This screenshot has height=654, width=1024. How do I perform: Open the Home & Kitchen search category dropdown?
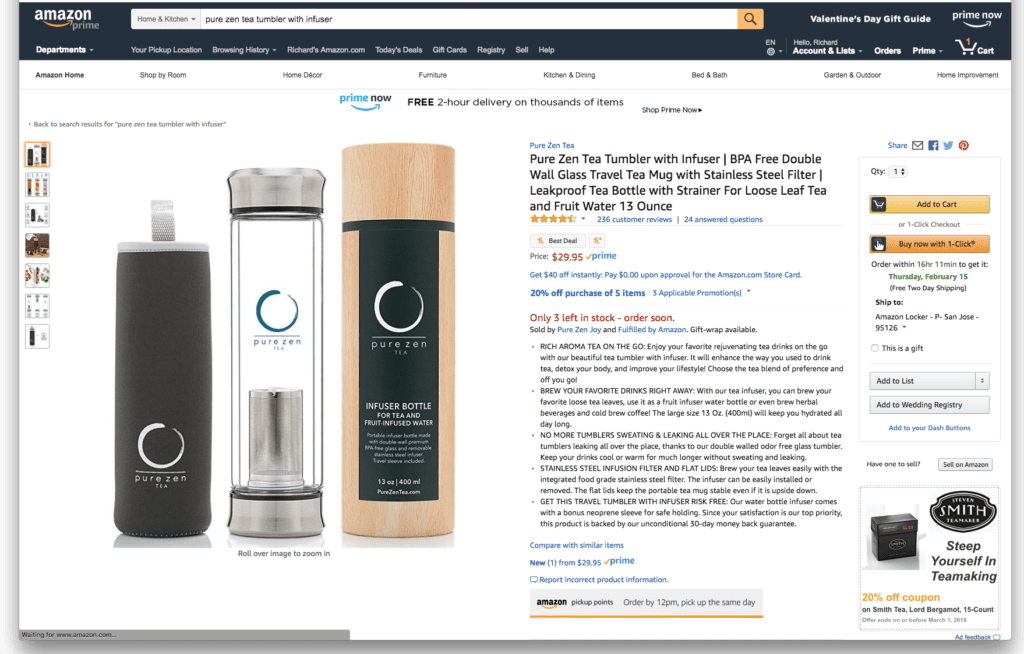pyautogui.click(x=166, y=19)
